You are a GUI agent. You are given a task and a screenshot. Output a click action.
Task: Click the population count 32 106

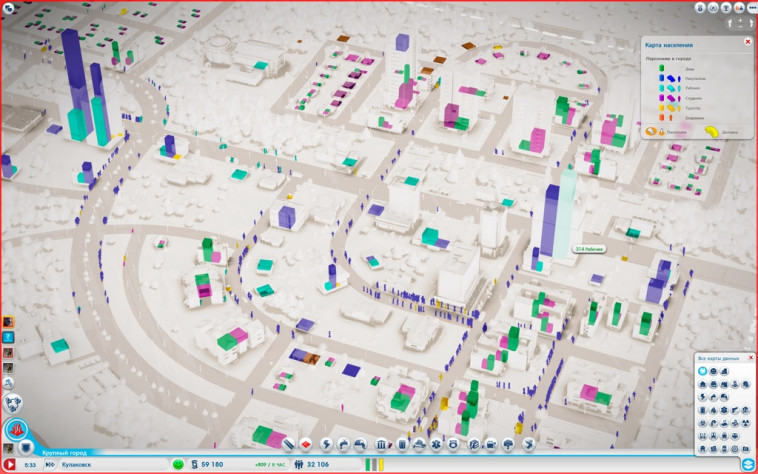coord(318,464)
